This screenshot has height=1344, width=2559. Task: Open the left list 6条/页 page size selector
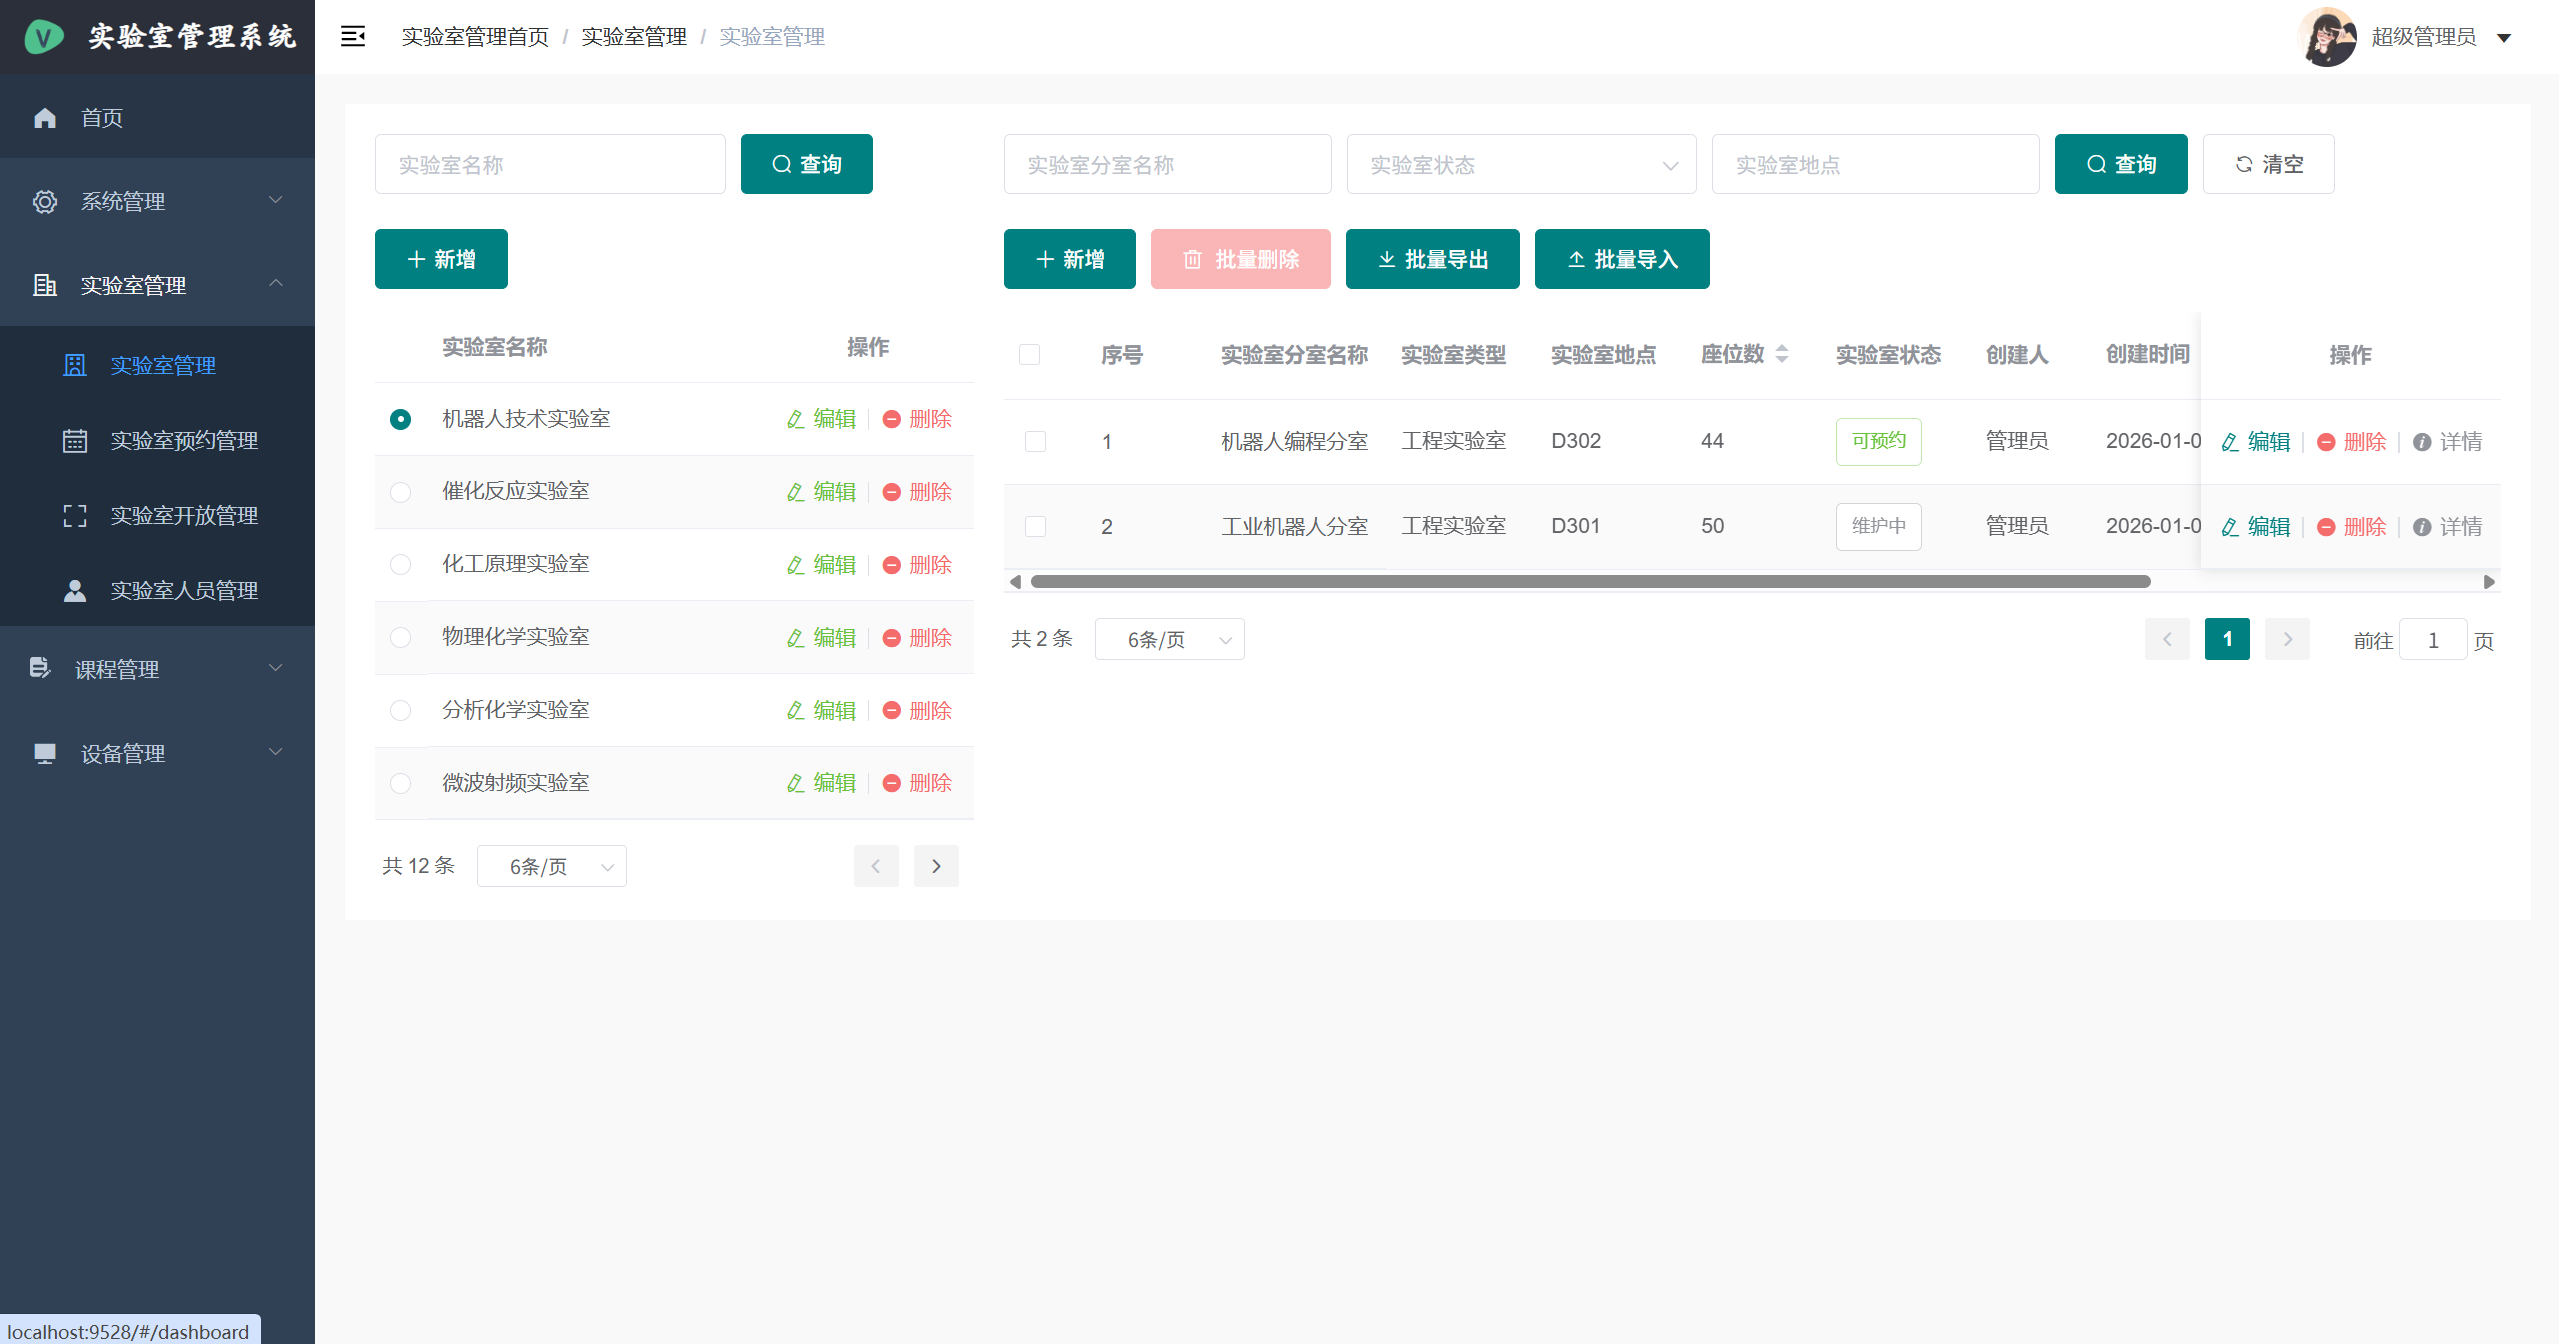pos(551,866)
